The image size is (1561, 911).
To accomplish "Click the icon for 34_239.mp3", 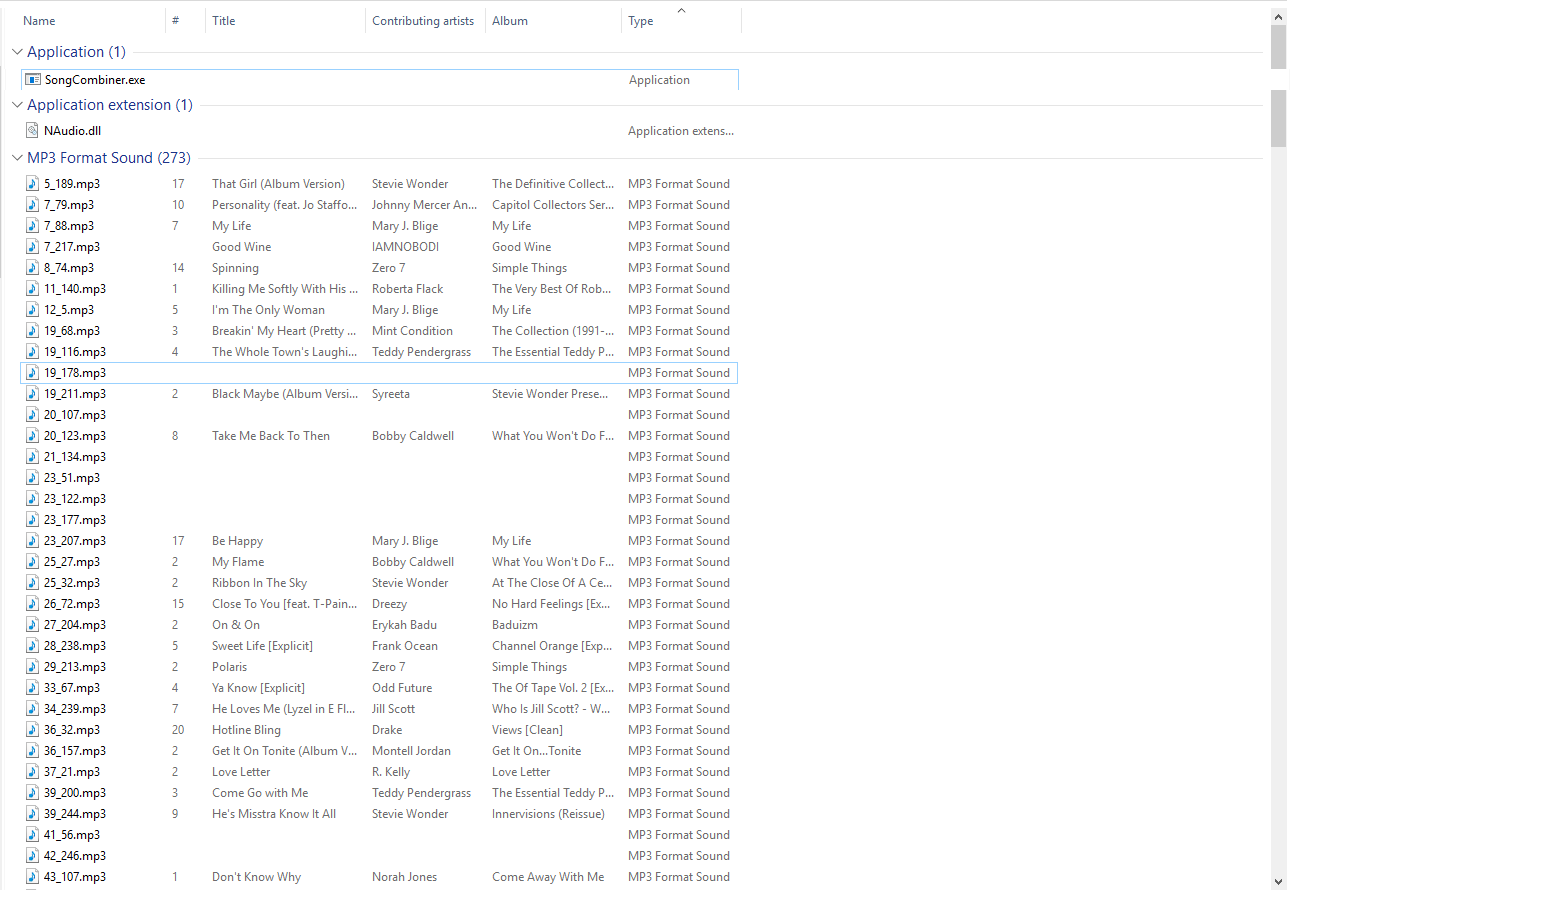I will point(33,709).
